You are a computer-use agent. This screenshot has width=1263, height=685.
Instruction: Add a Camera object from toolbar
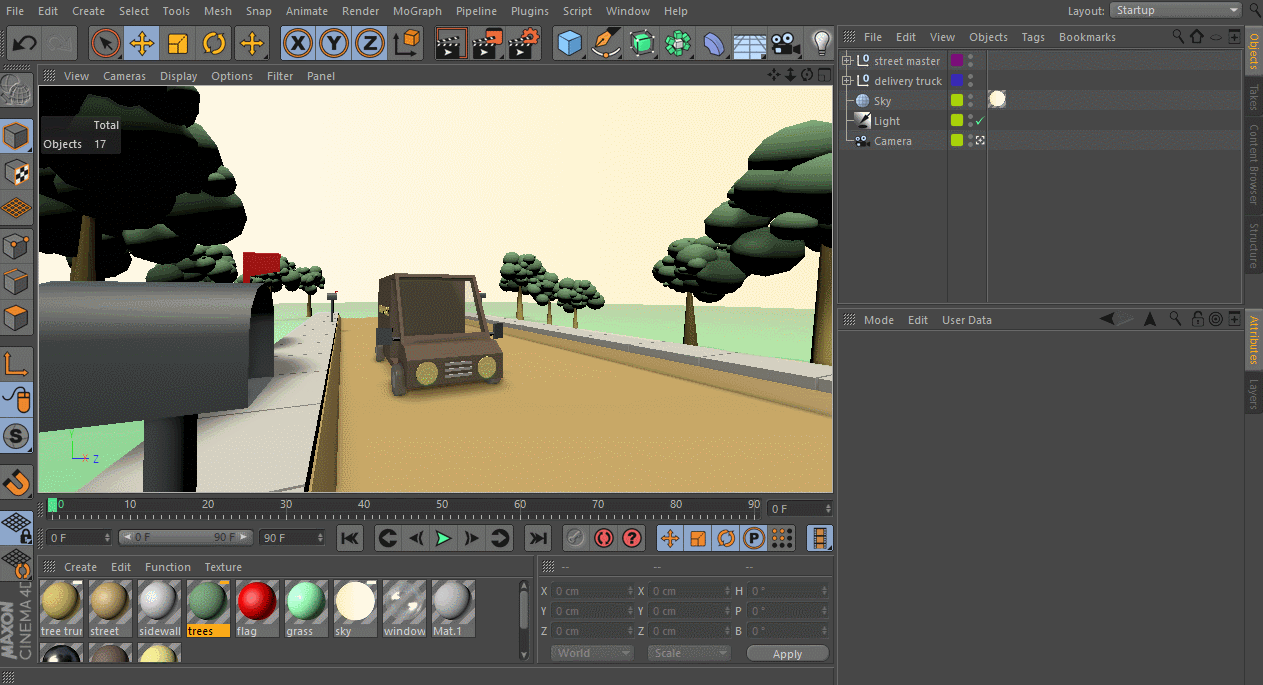click(786, 43)
